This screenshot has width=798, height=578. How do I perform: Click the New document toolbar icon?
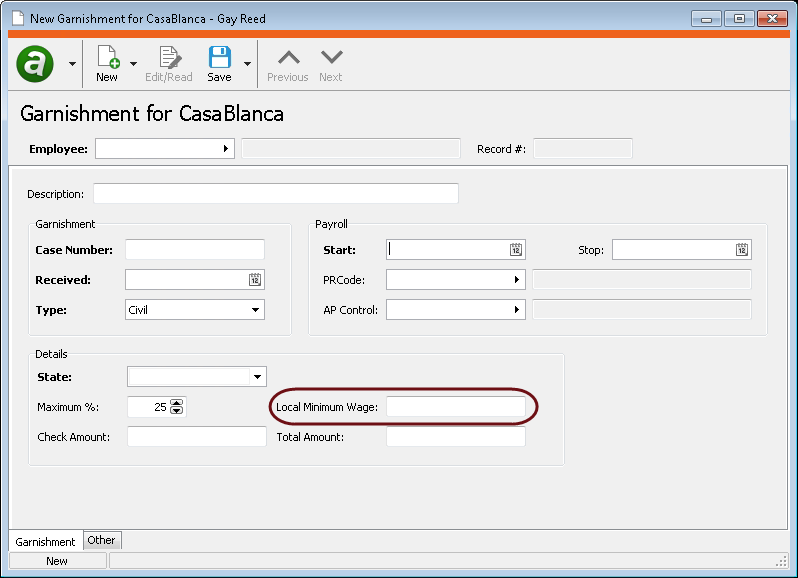point(107,58)
